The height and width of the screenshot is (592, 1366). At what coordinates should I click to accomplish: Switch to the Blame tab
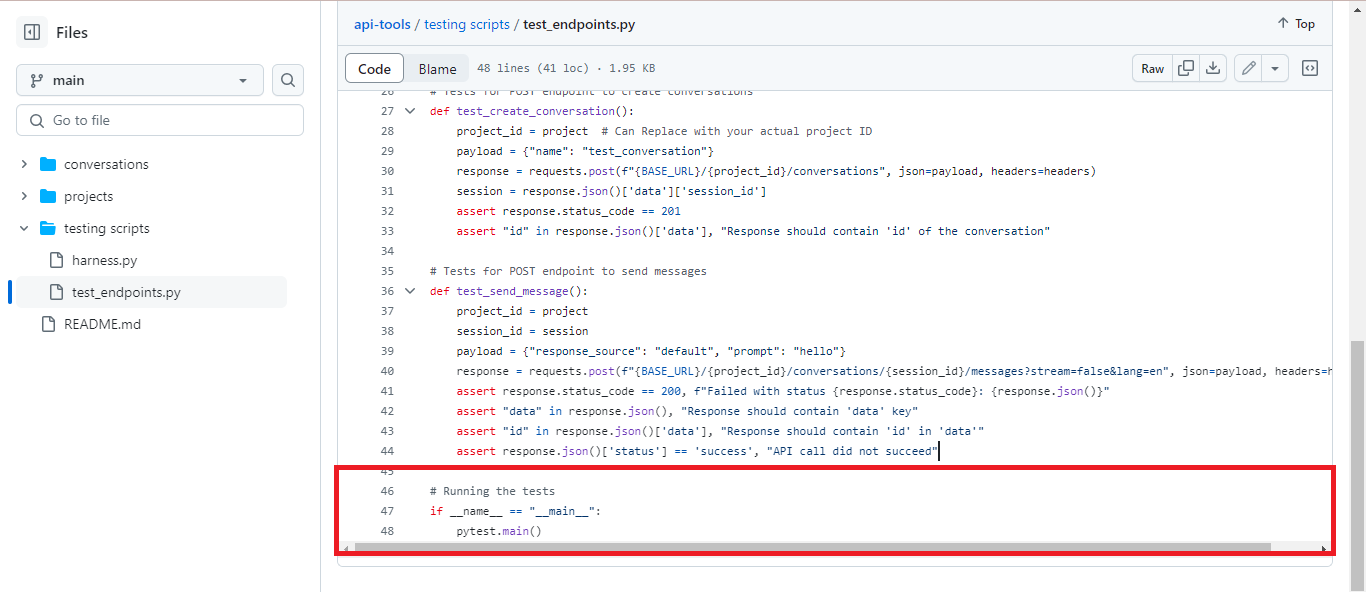click(x=437, y=69)
